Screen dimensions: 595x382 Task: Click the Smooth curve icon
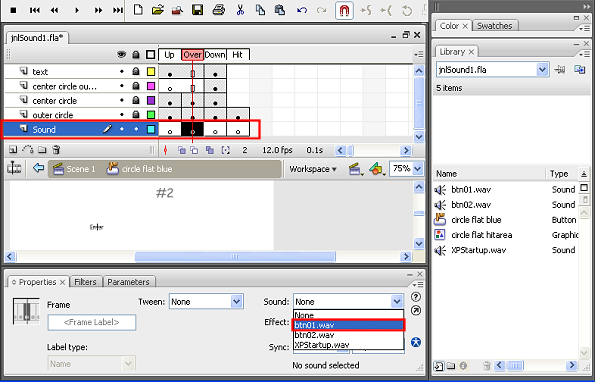coord(366,10)
